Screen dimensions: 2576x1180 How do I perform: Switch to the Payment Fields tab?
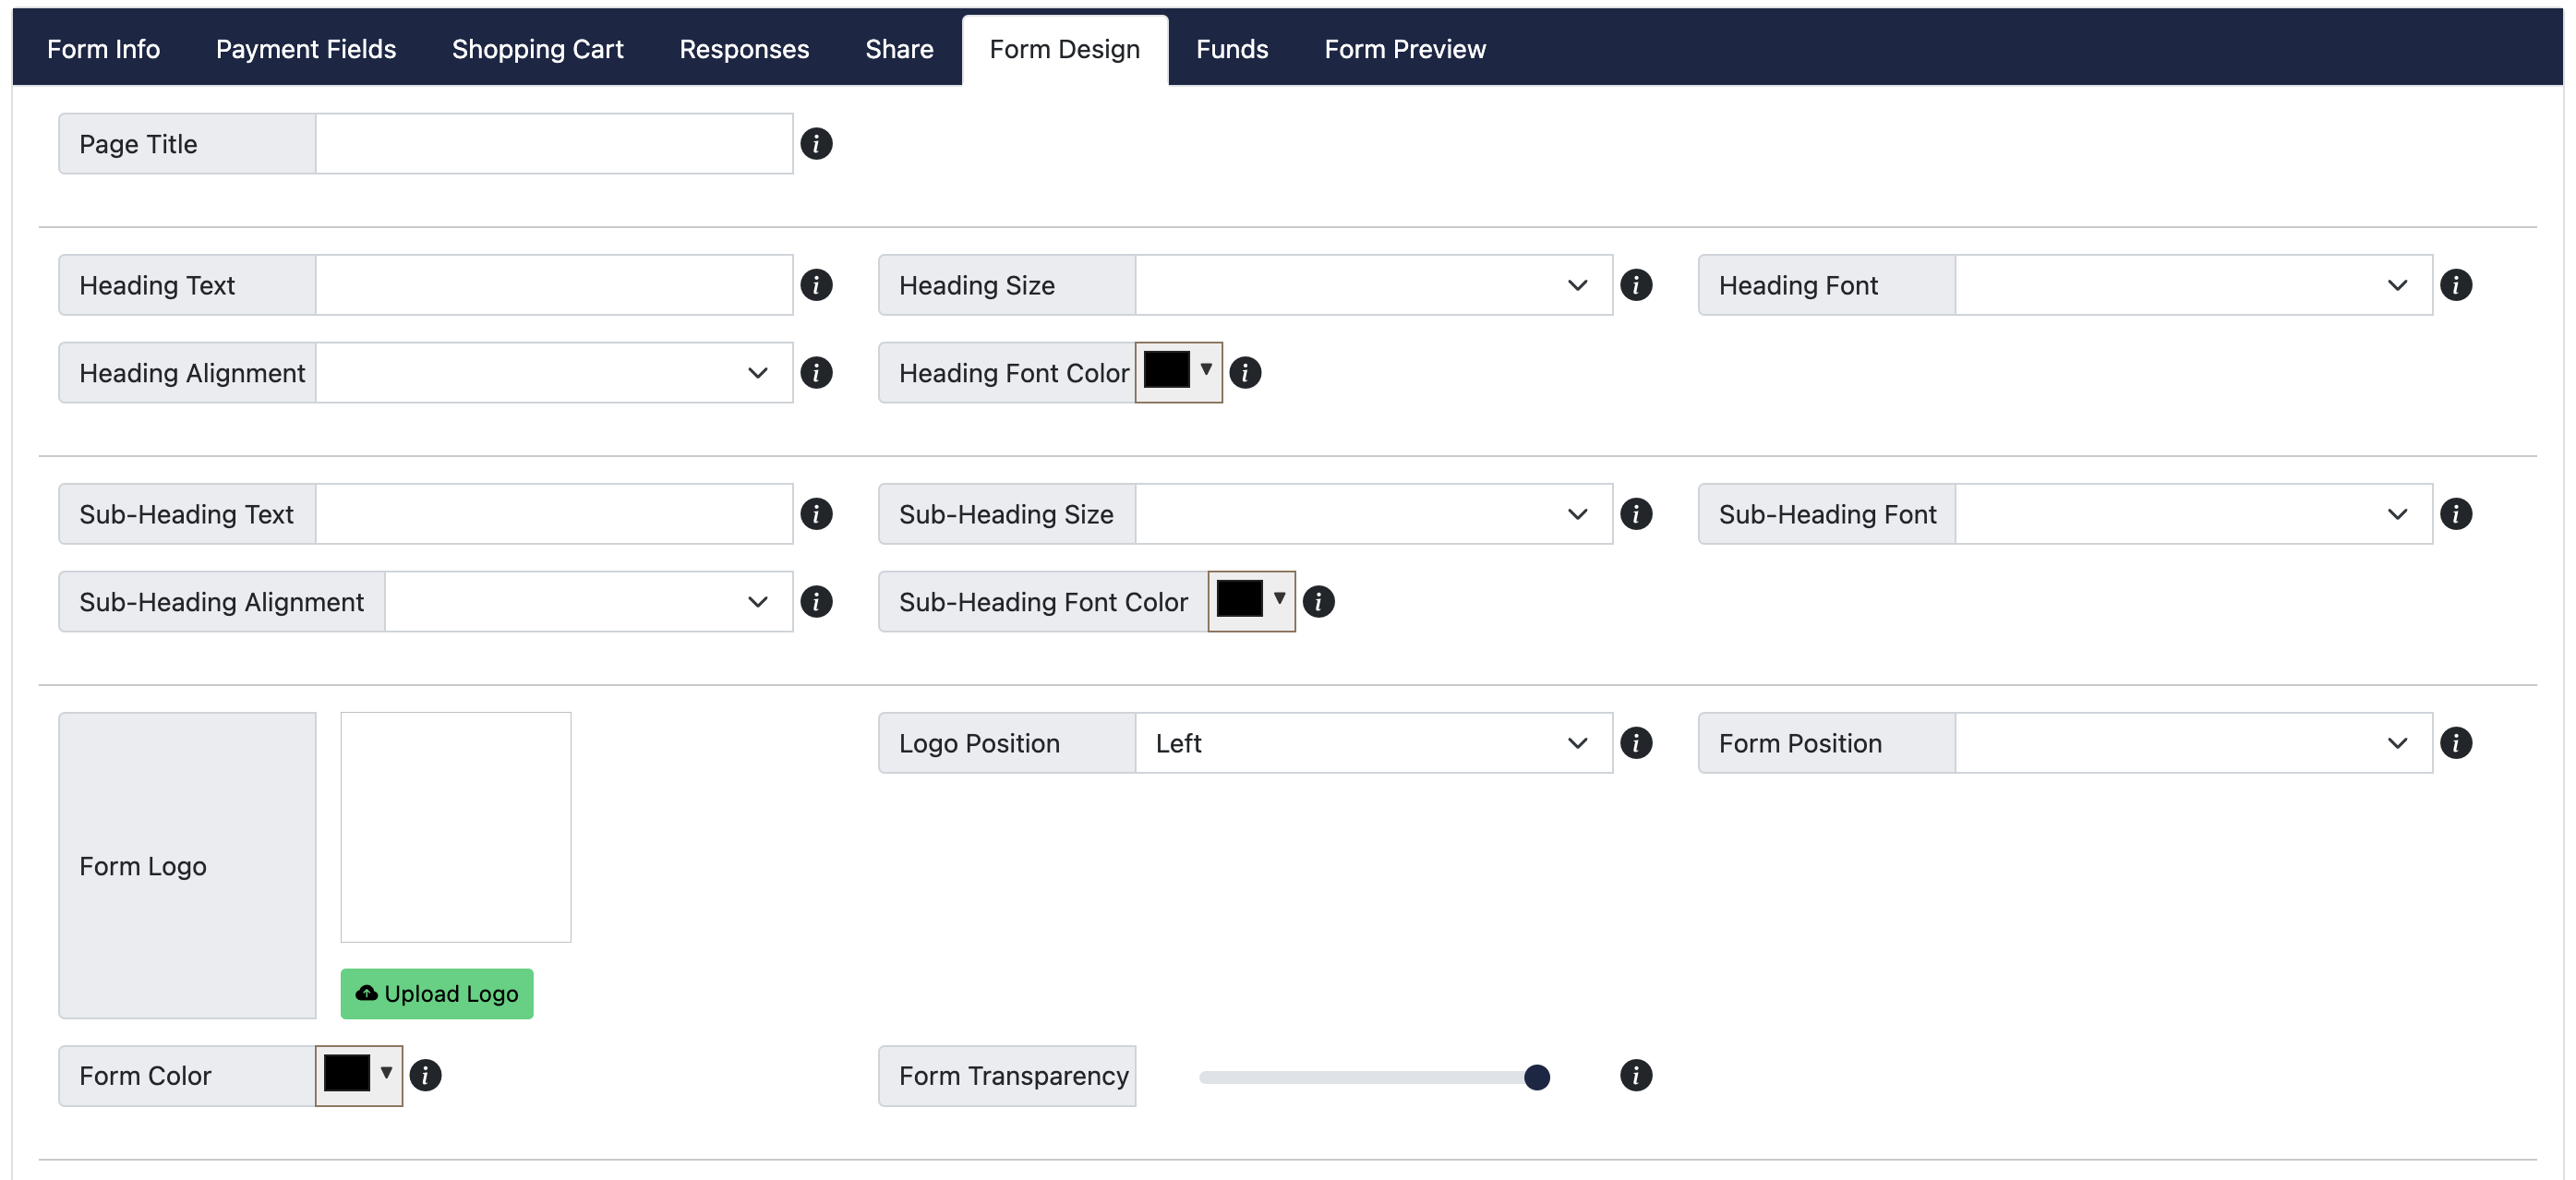[306, 48]
